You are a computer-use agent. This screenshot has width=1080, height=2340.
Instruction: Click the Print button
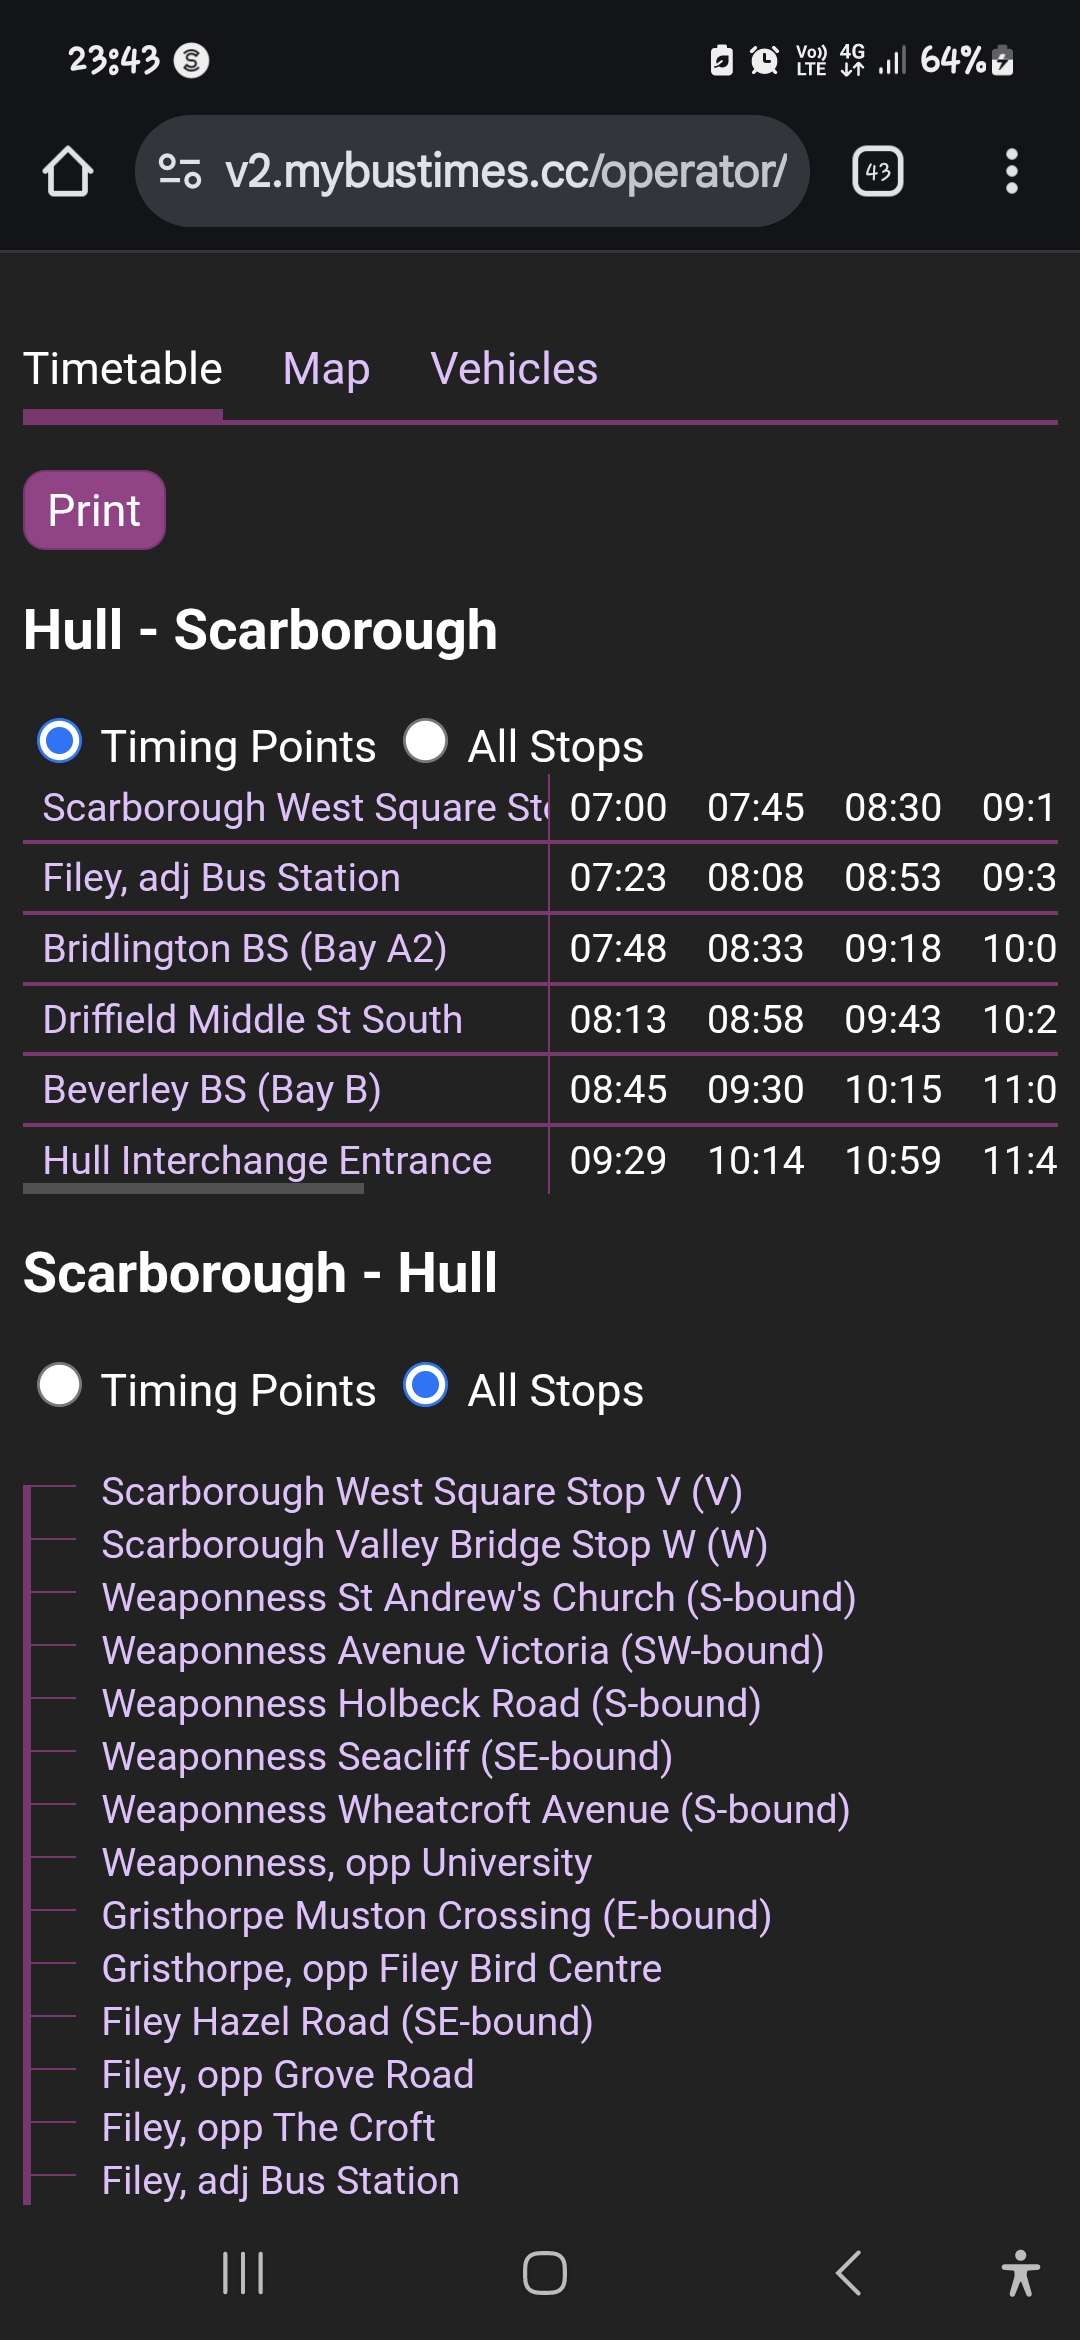click(x=94, y=510)
